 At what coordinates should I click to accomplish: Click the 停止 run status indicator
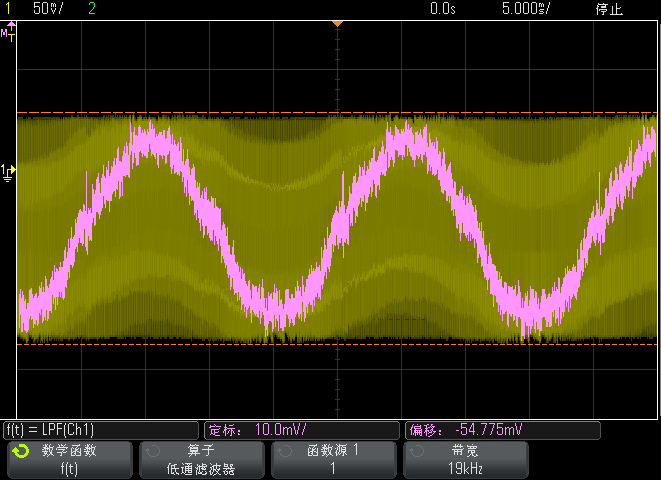coord(609,9)
